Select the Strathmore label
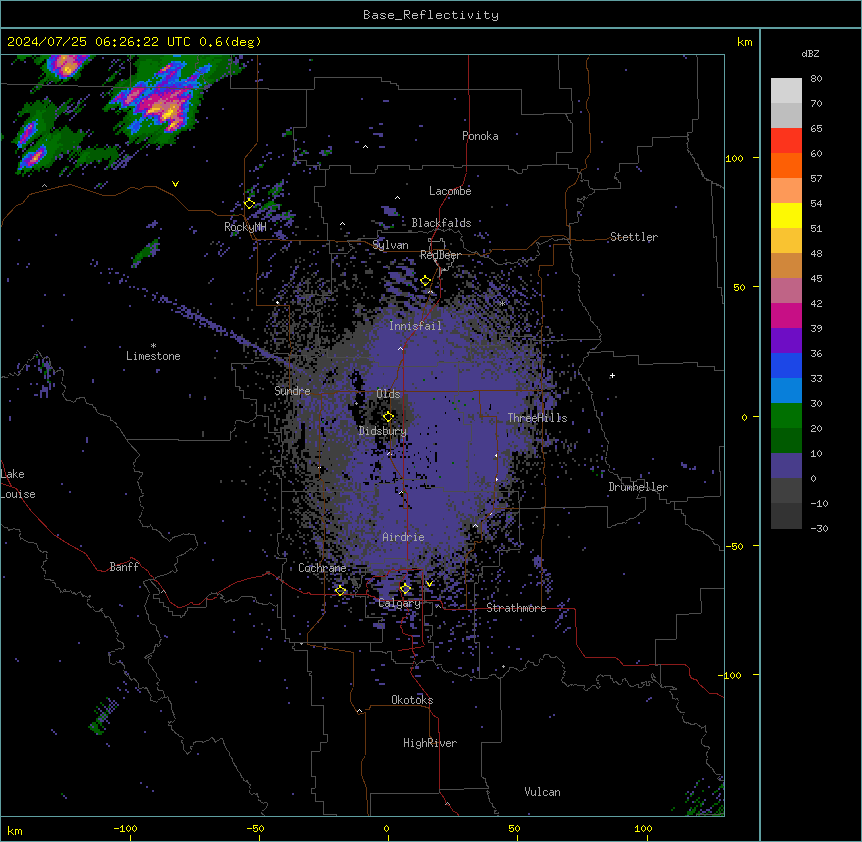 tap(516, 608)
